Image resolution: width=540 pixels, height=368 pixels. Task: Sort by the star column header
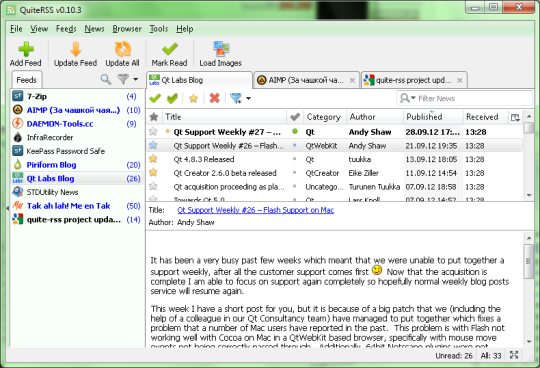(154, 117)
